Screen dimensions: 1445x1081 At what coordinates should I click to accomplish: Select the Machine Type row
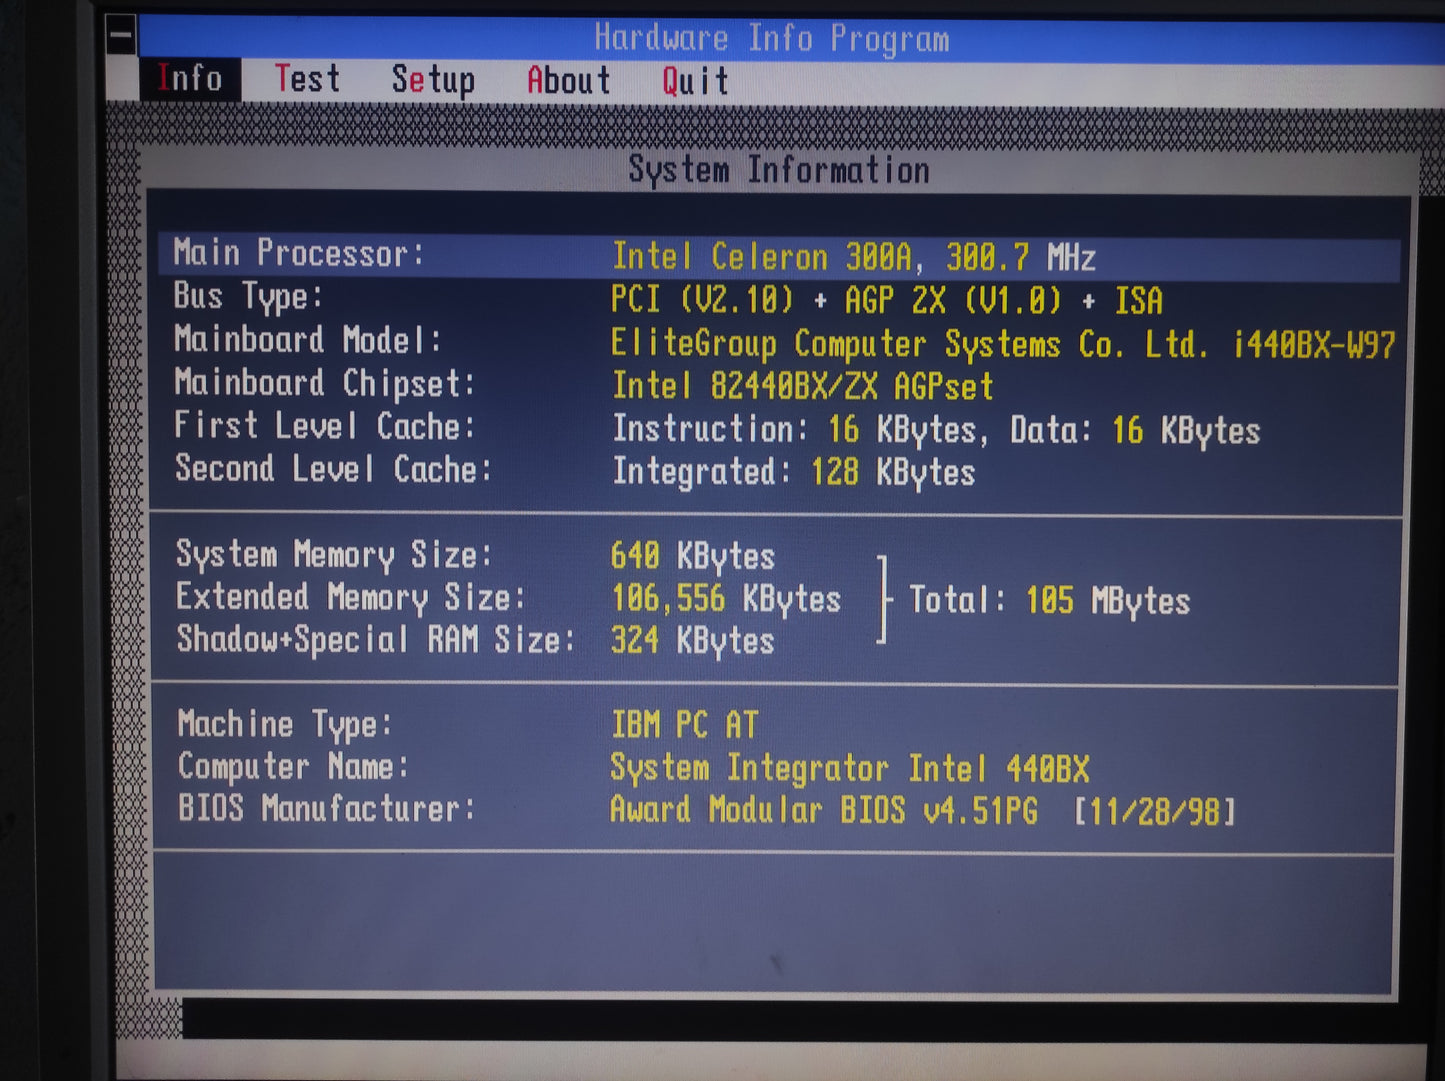coord(467,724)
